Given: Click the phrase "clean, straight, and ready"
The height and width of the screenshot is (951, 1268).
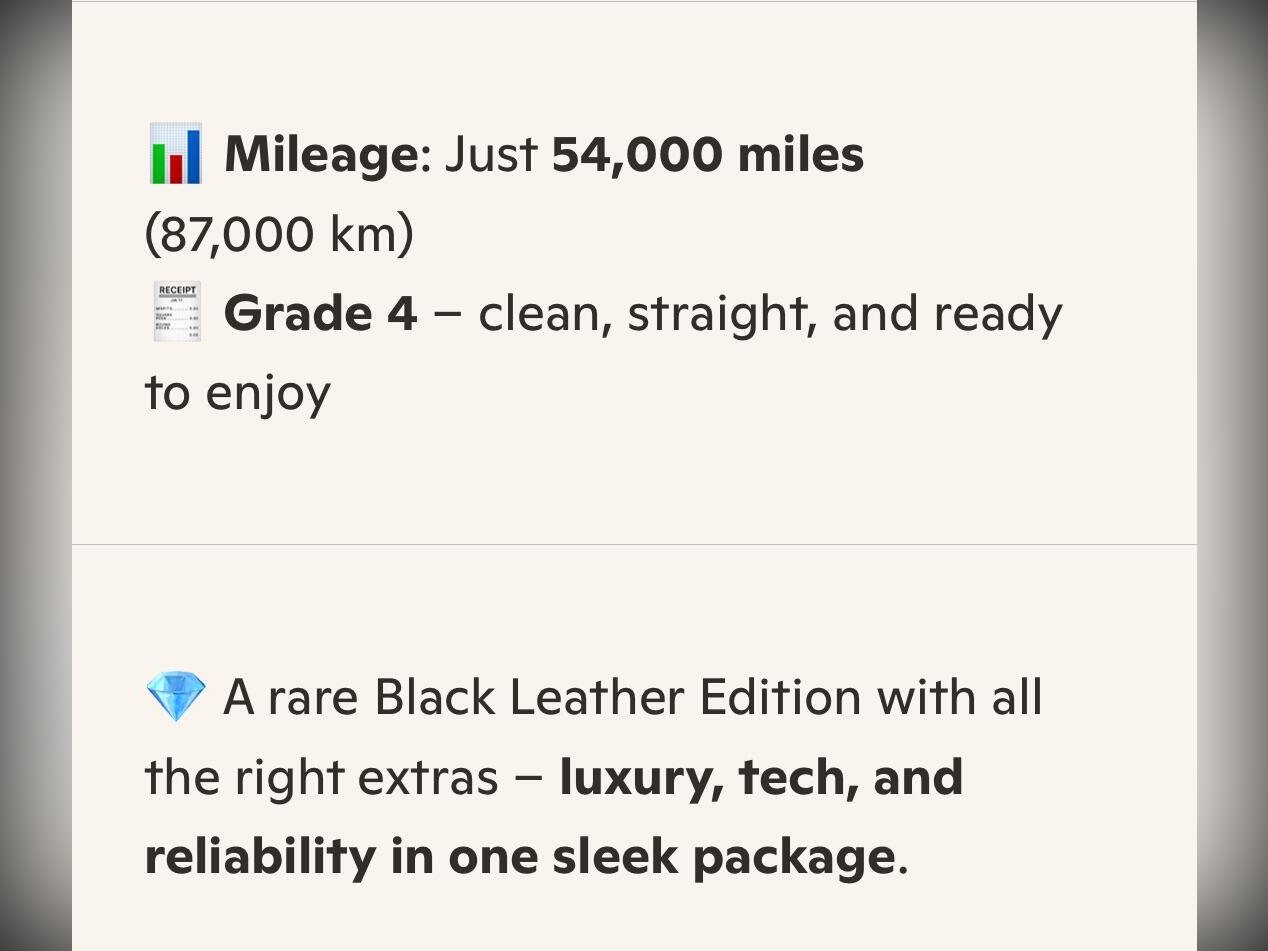Looking at the screenshot, I should tap(770, 313).
